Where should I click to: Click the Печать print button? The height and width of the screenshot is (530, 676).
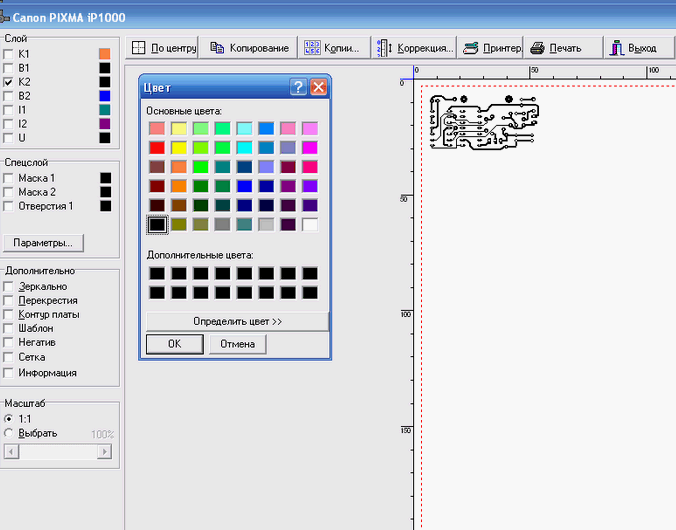pos(563,47)
